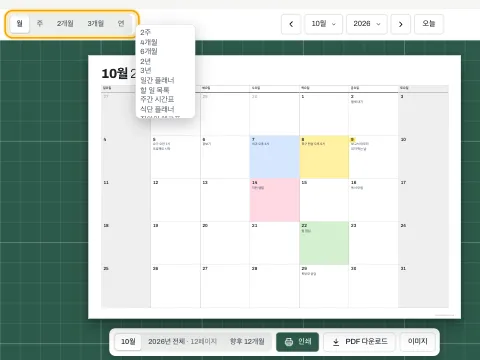Click the day 16 calendar cell
This screenshot has width=480, height=360.
click(x=373, y=200)
